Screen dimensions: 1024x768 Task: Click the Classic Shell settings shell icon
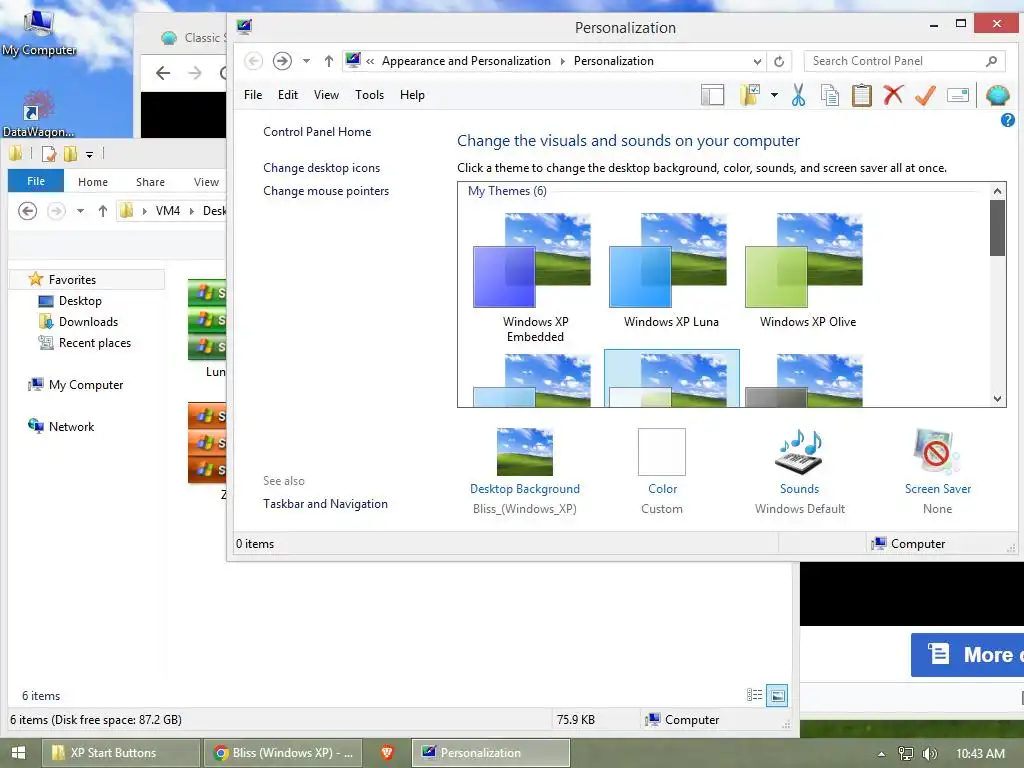click(997, 95)
